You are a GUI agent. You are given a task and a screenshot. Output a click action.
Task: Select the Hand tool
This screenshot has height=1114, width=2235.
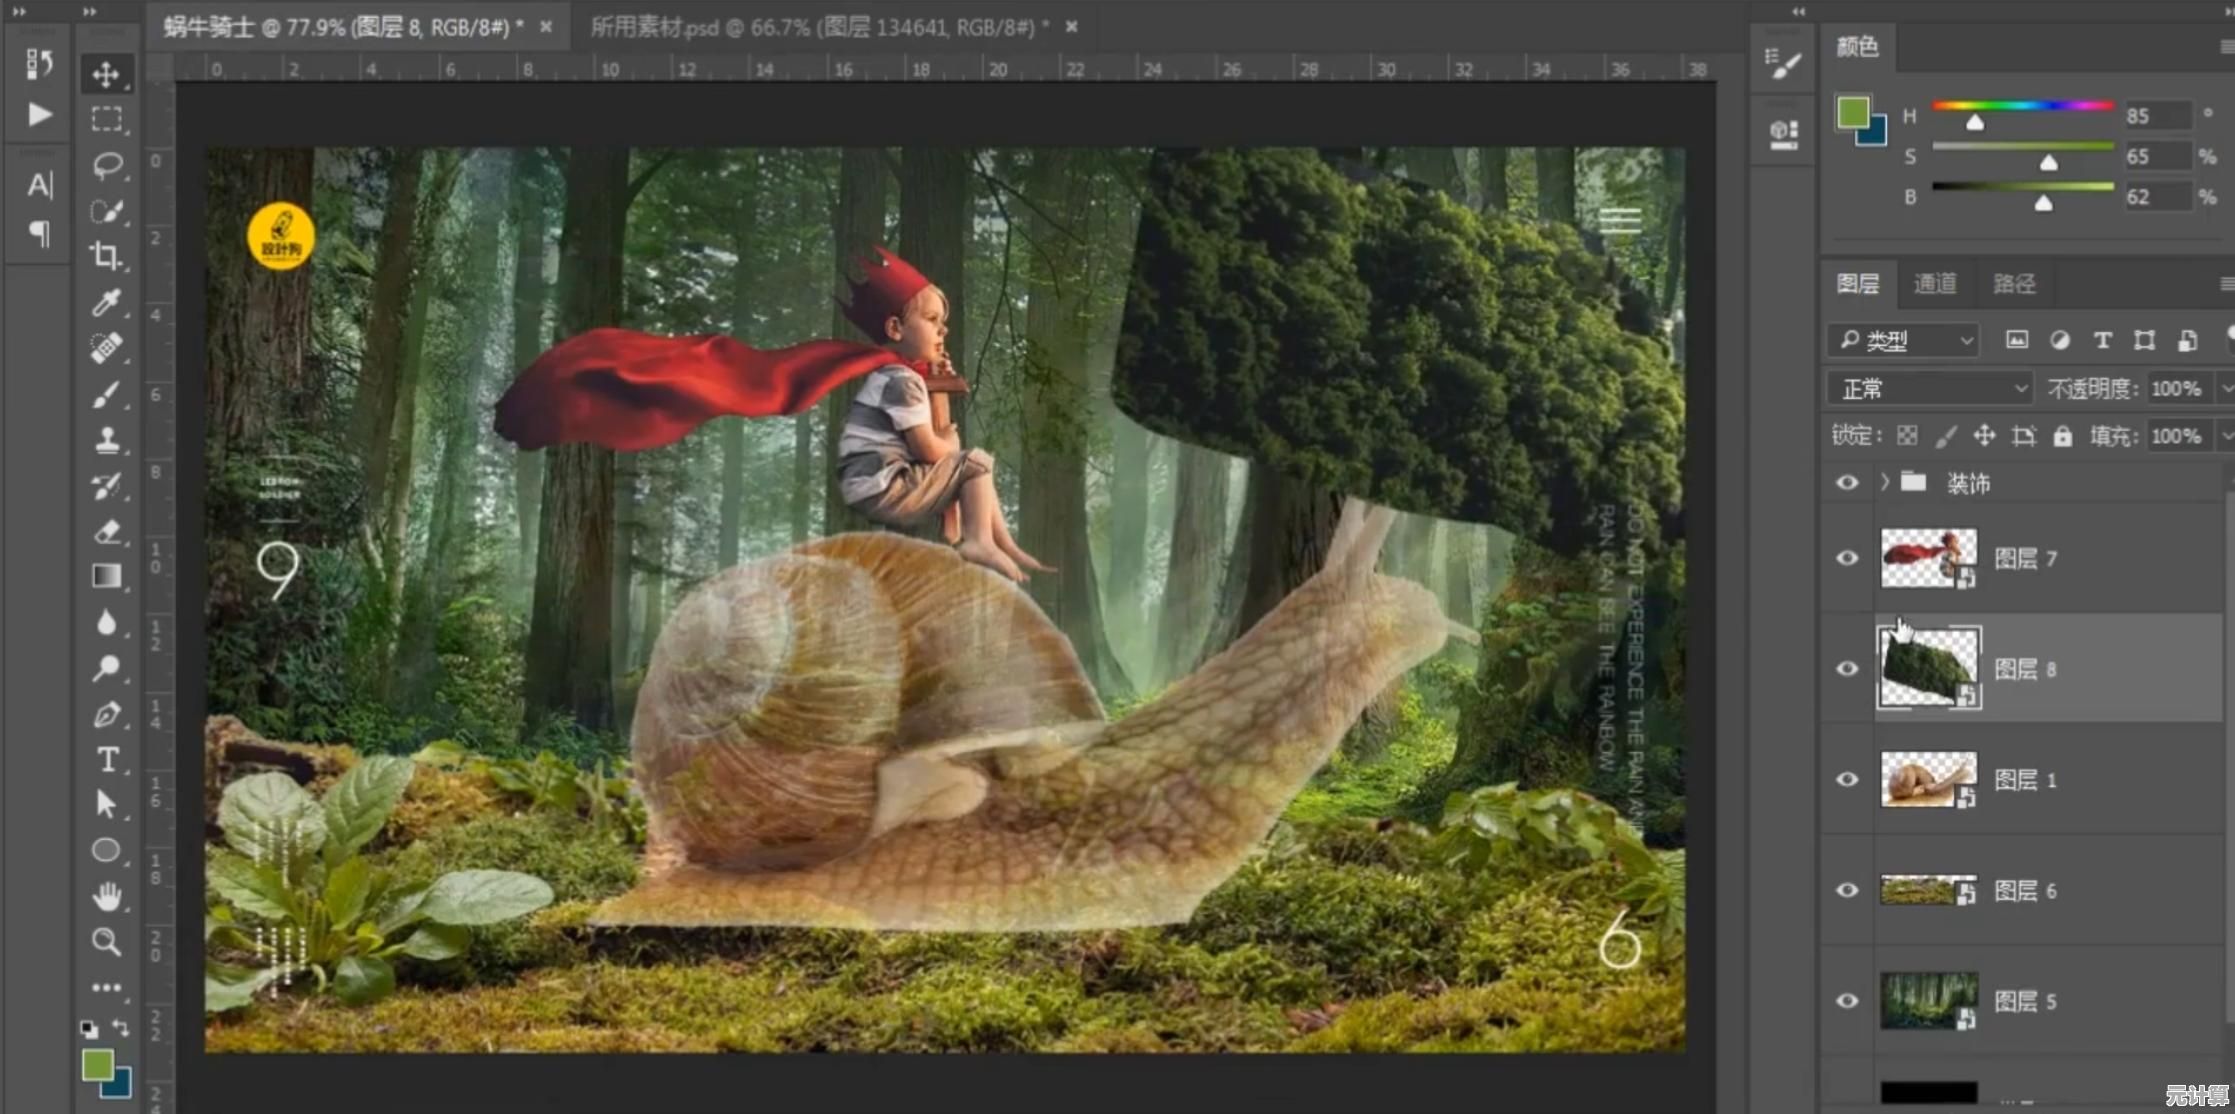(106, 896)
